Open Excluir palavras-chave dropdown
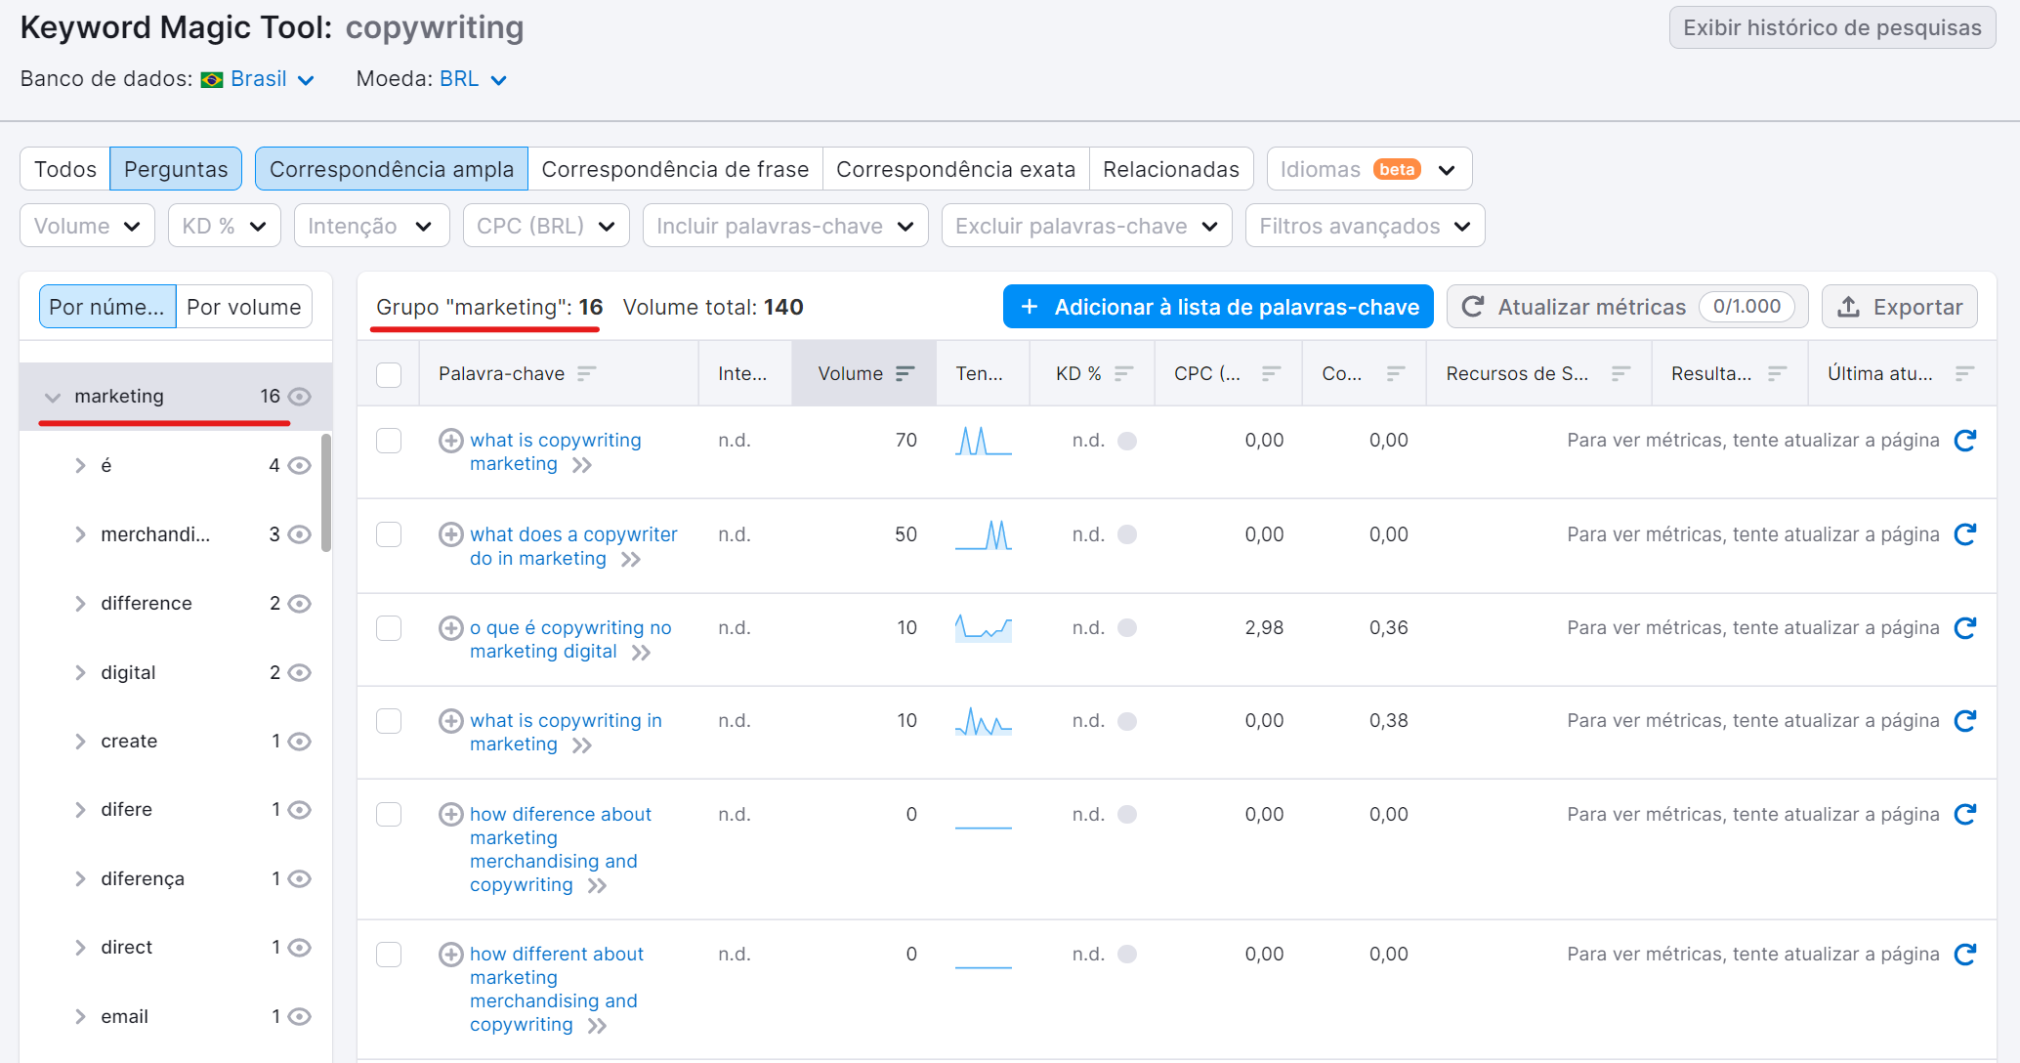 click(1086, 226)
